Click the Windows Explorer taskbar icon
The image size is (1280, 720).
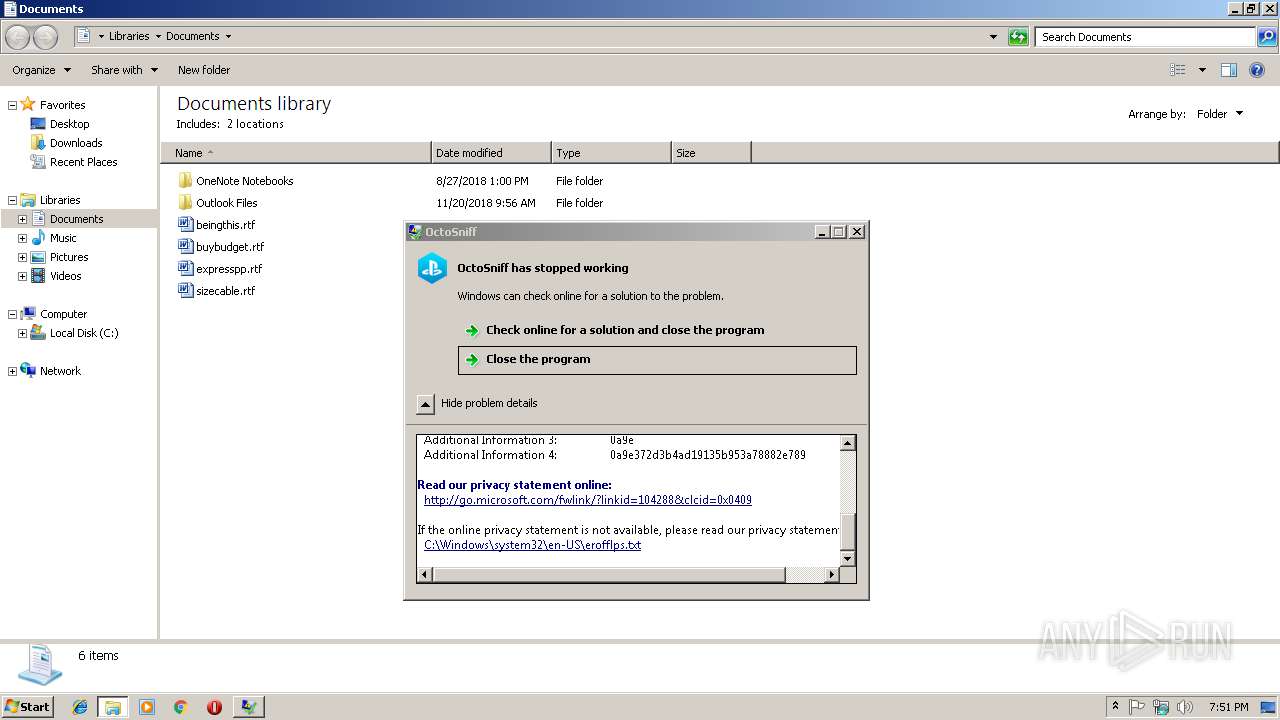click(113, 707)
